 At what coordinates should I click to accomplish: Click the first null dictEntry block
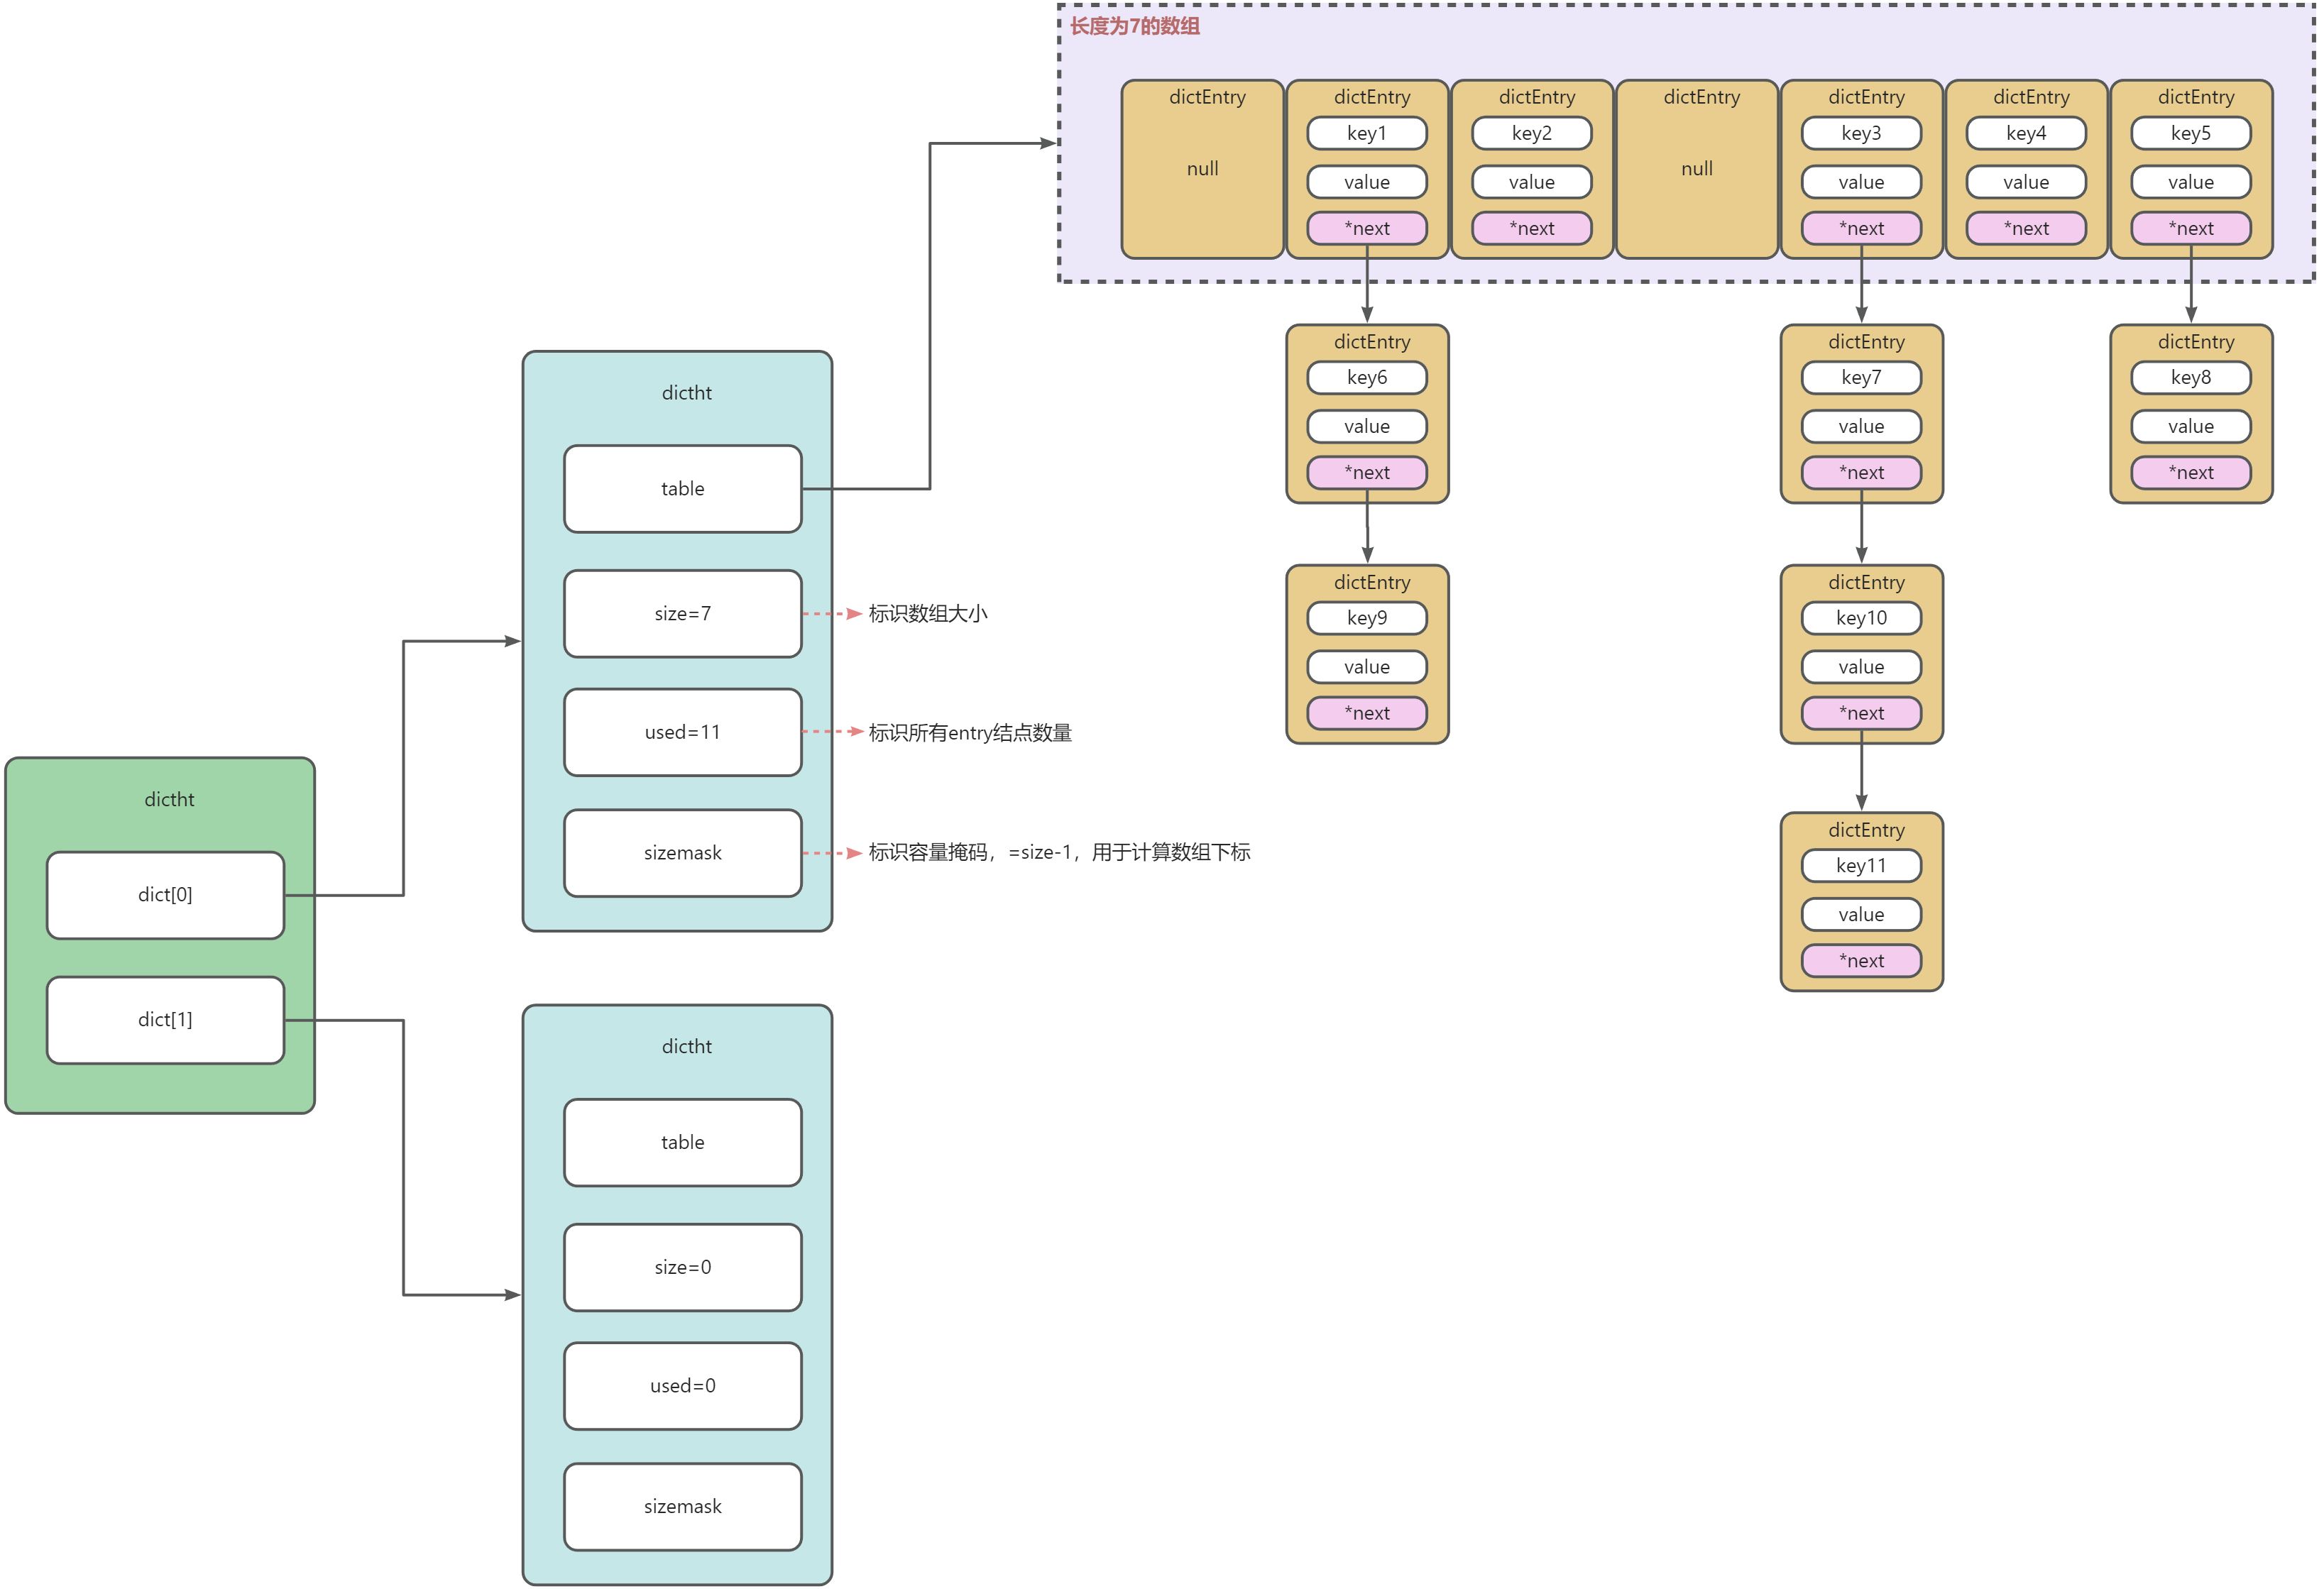point(1202,169)
